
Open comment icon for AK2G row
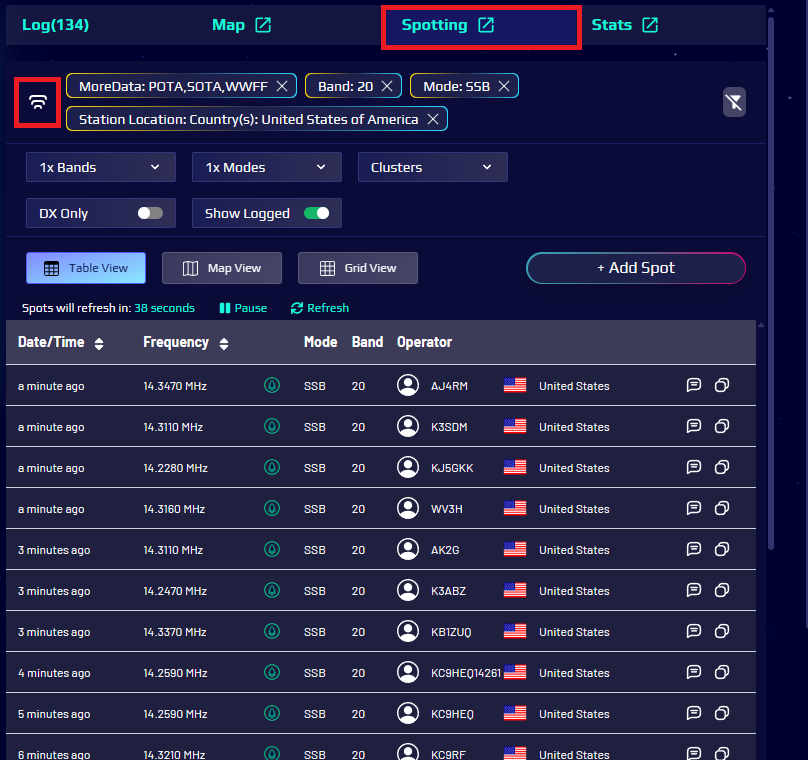click(694, 549)
